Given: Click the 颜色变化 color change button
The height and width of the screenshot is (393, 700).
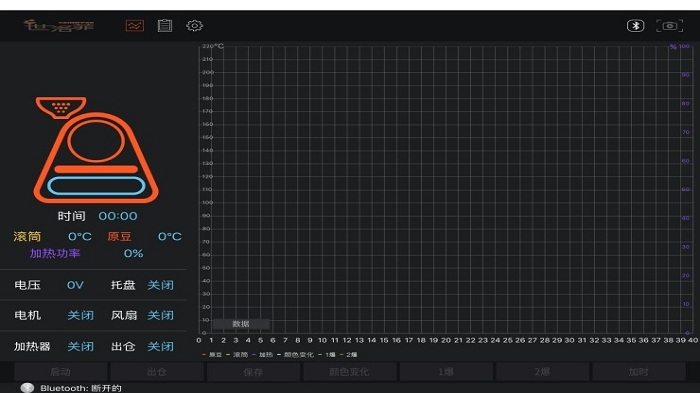Looking at the screenshot, I should [x=350, y=372].
